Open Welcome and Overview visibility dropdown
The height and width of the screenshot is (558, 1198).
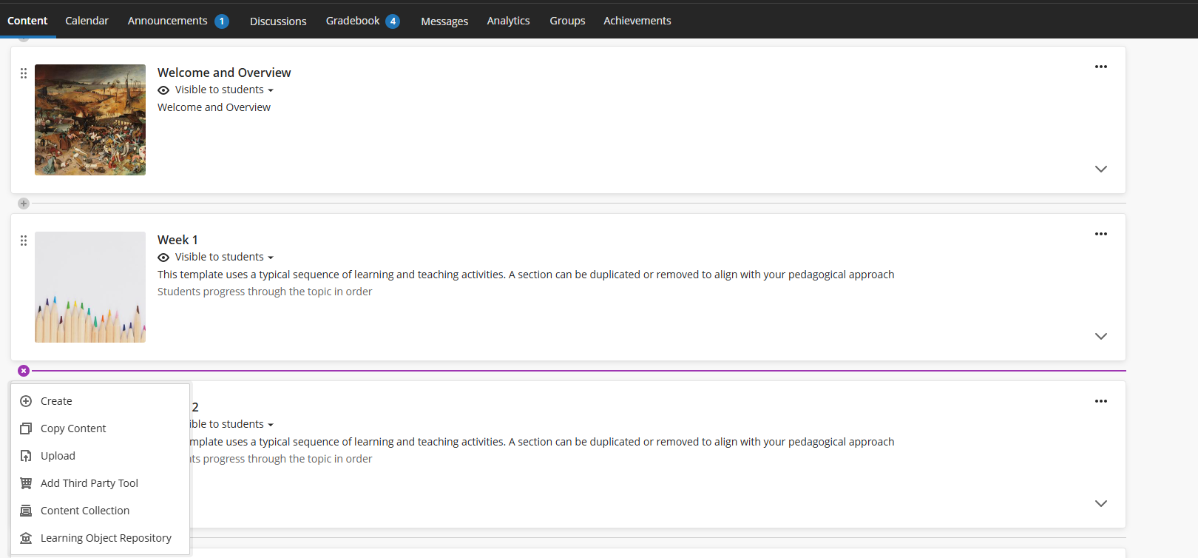point(224,90)
